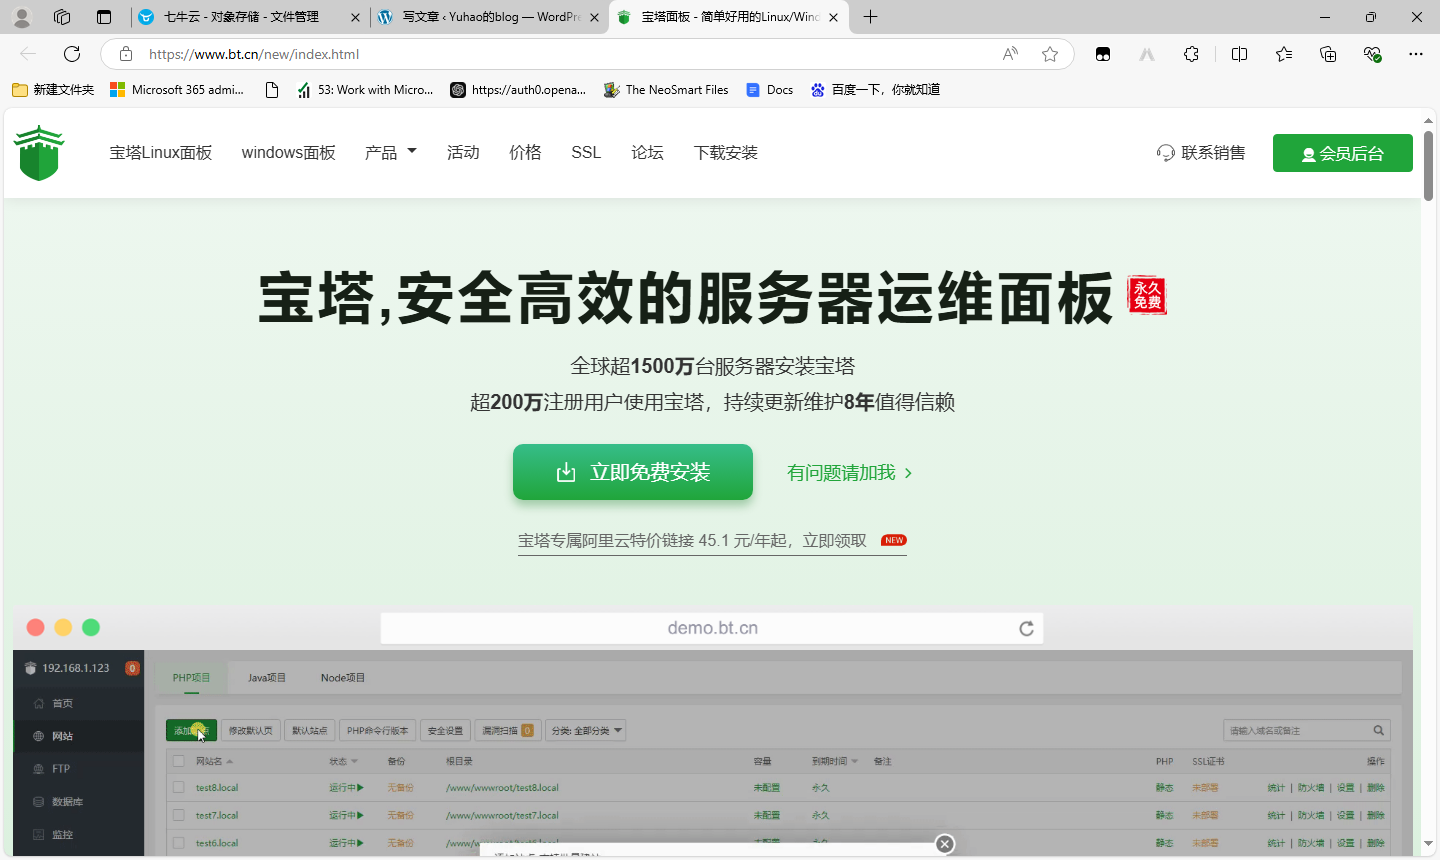This screenshot has height=860, width=1440.
Task: Close the WordPress blog tab
Action: (595, 17)
